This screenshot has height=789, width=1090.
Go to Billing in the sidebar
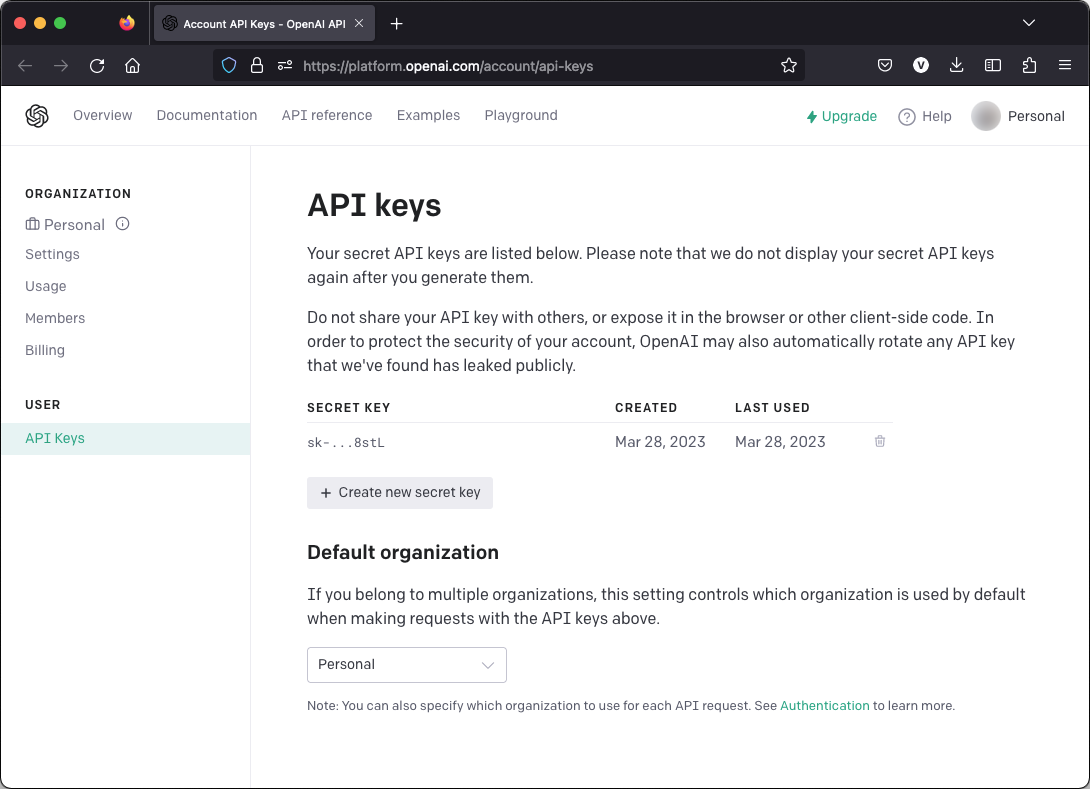pos(44,350)
